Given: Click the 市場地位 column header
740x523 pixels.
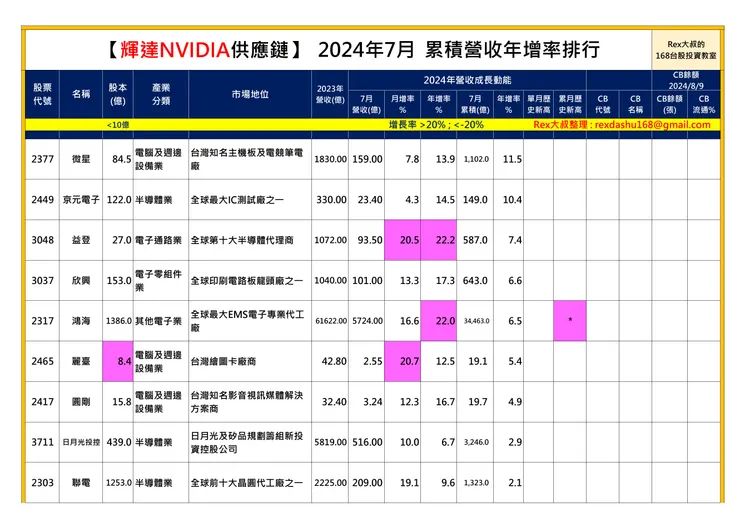Looking at the screenshot, I should click(250, 94).
